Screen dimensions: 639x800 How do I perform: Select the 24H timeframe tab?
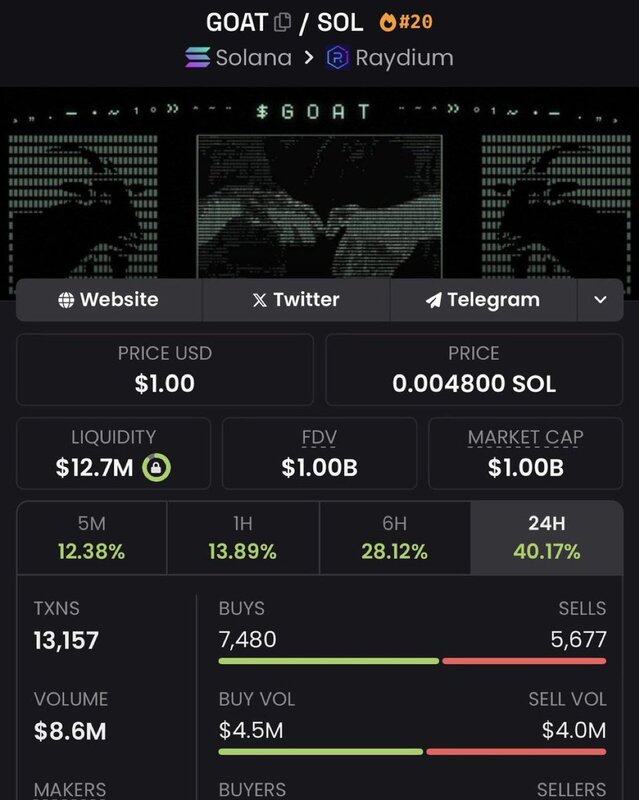(547, 538)
